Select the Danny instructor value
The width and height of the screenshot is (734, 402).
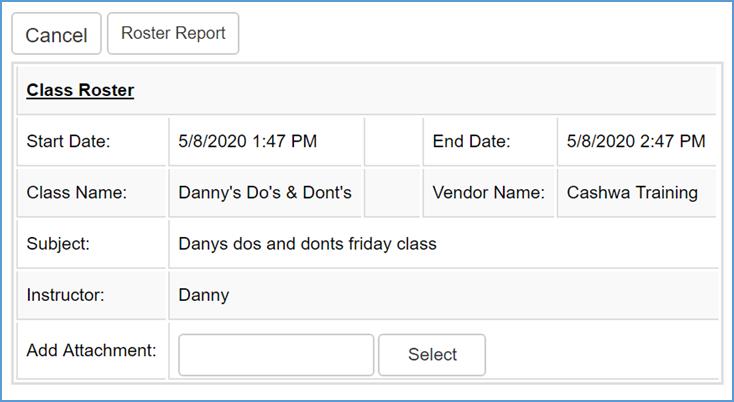[x=203, y=295]
